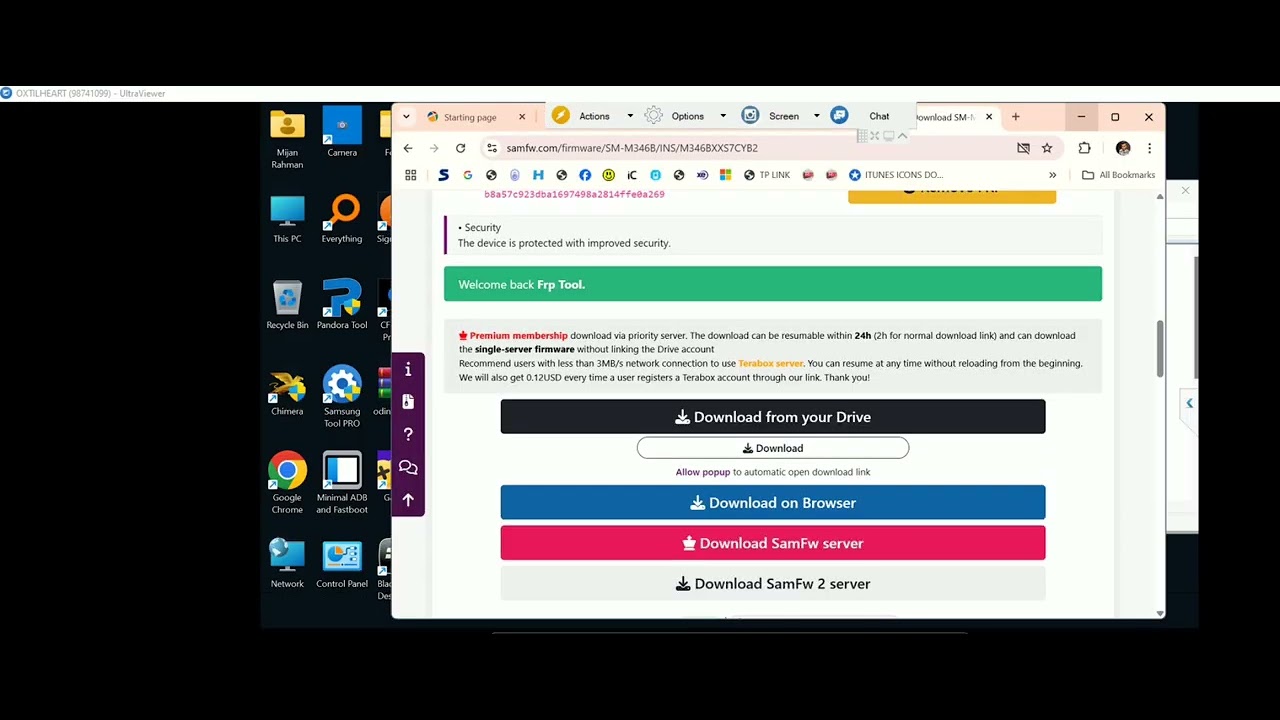Open the Camera desktop shortcut
1280x720 pixels.
pyautogui.click(x=342, y=133)
